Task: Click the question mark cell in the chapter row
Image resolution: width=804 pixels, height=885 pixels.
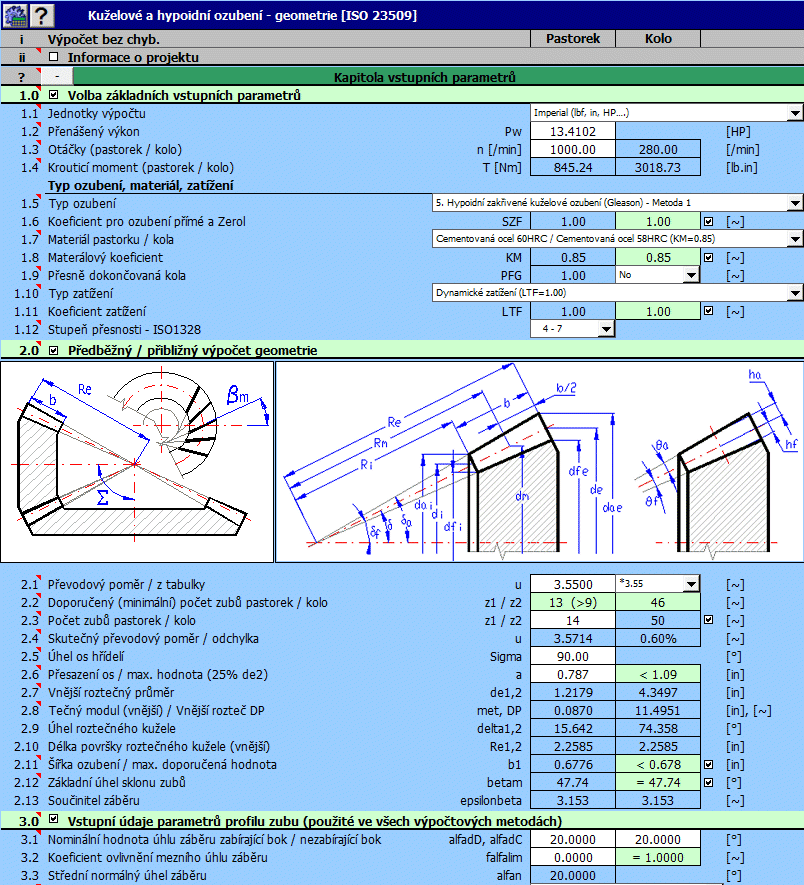Action: click(x=21, y=77)
